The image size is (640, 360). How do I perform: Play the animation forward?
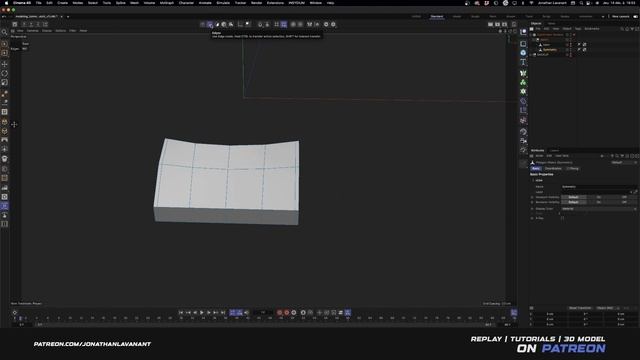coord(202,313)
